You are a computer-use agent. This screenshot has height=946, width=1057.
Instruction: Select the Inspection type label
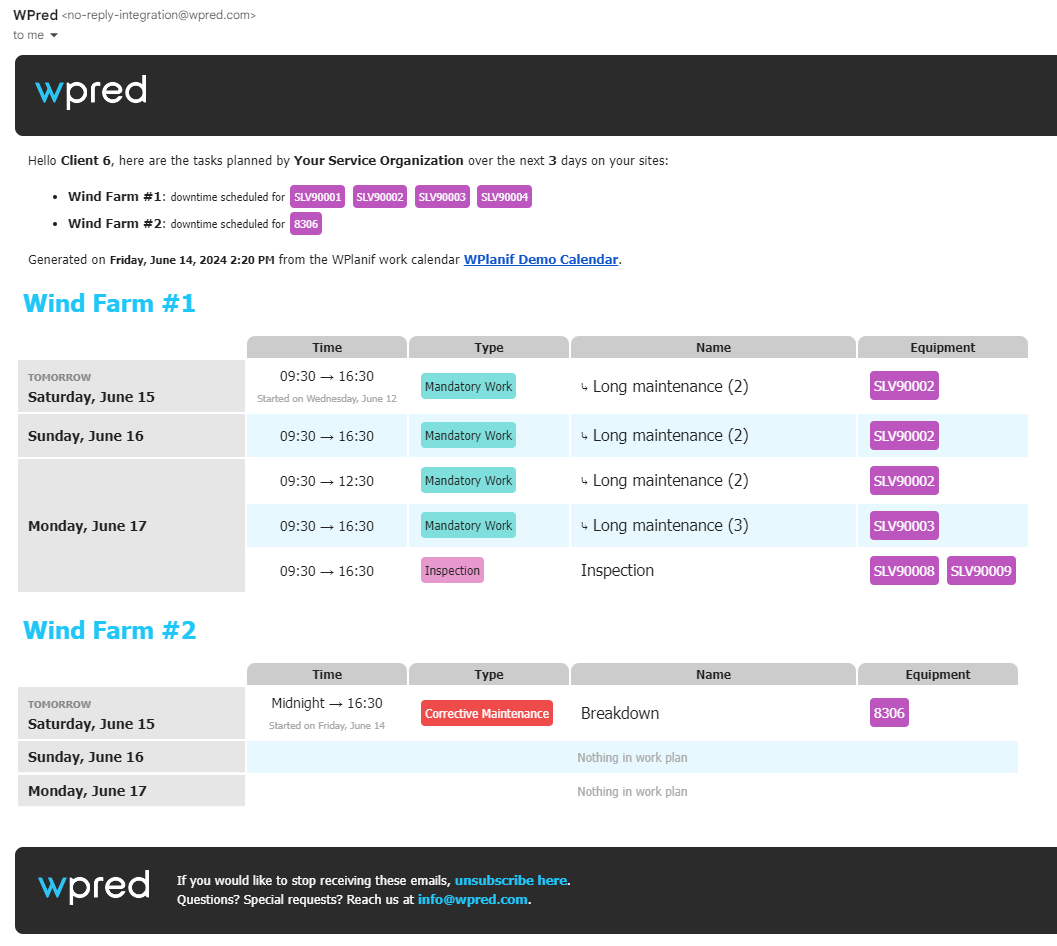[452, 570]
